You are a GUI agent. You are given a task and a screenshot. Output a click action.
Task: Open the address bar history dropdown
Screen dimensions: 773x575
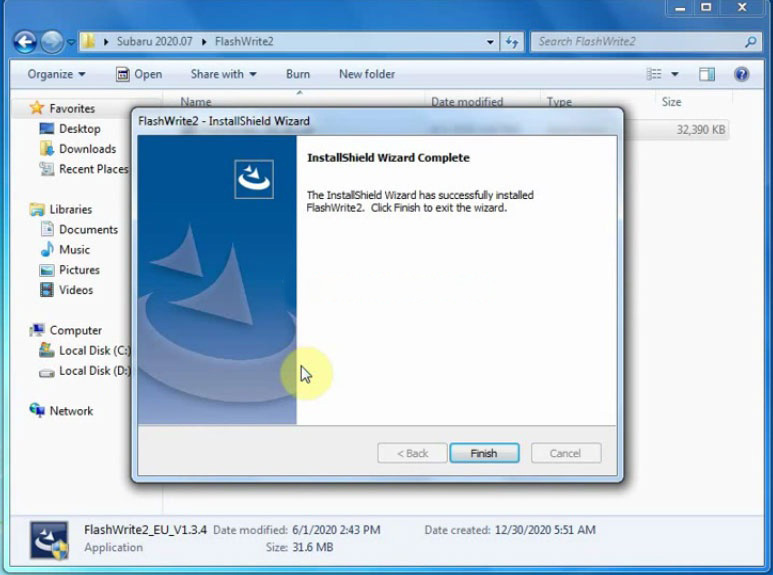click(x=490, y=42)
